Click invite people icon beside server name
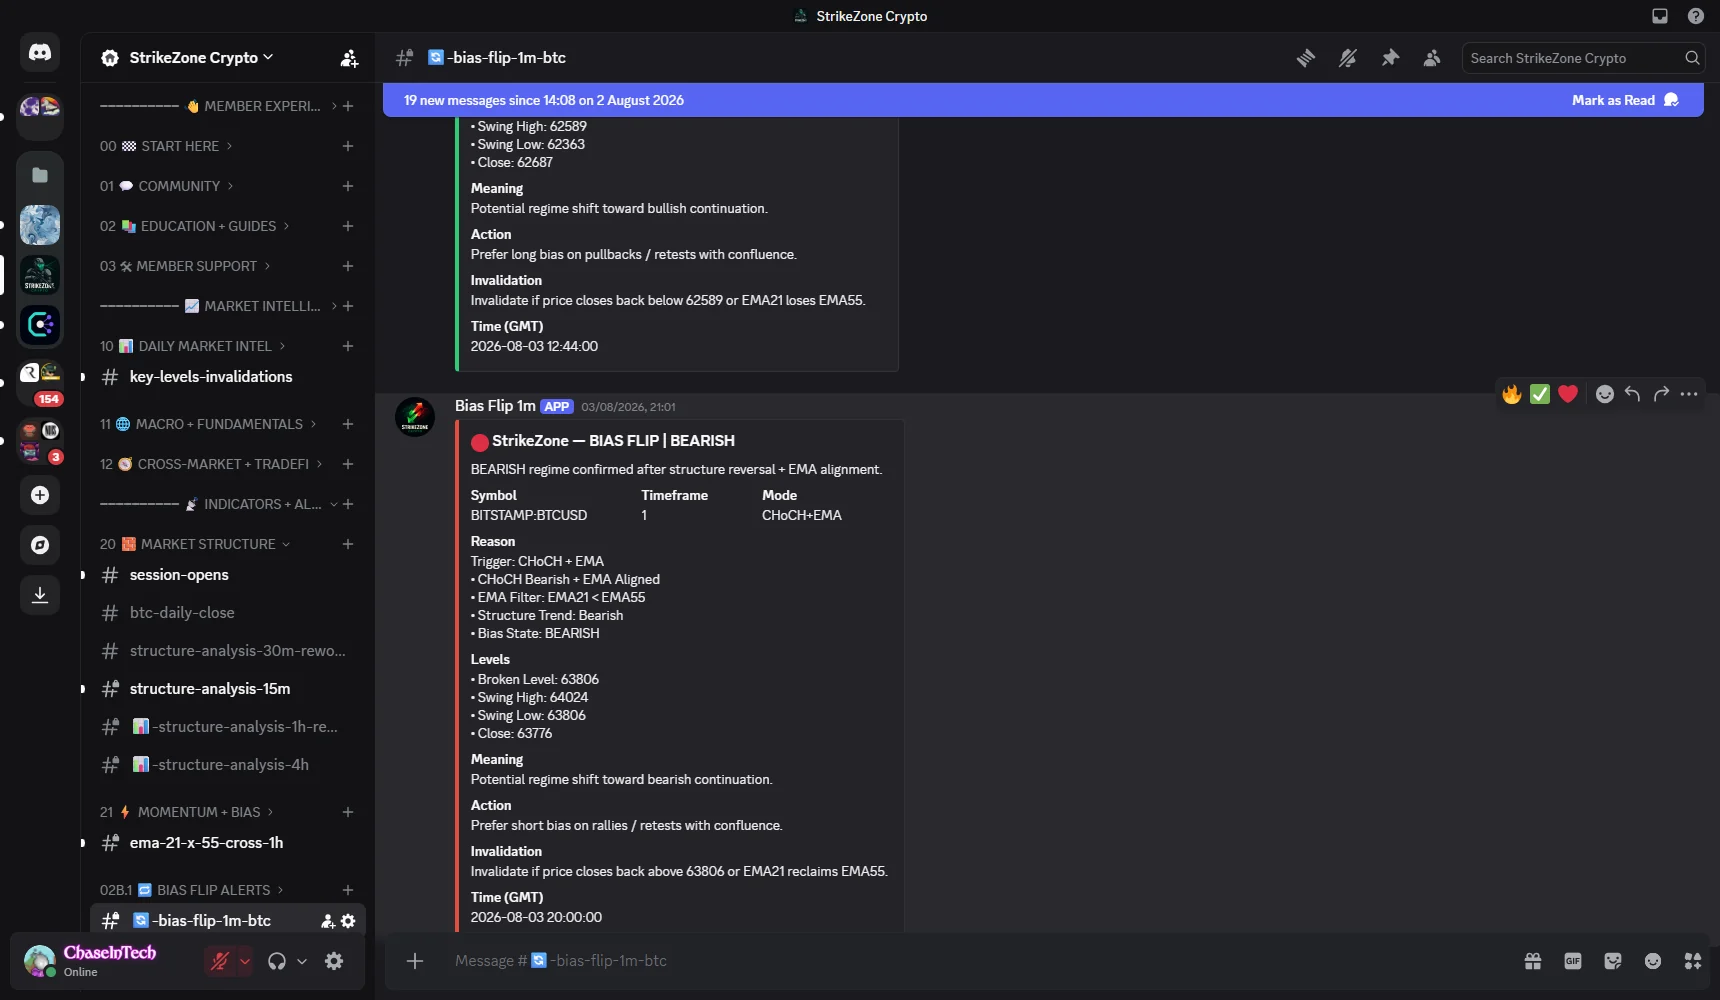 tap(349, 58)
